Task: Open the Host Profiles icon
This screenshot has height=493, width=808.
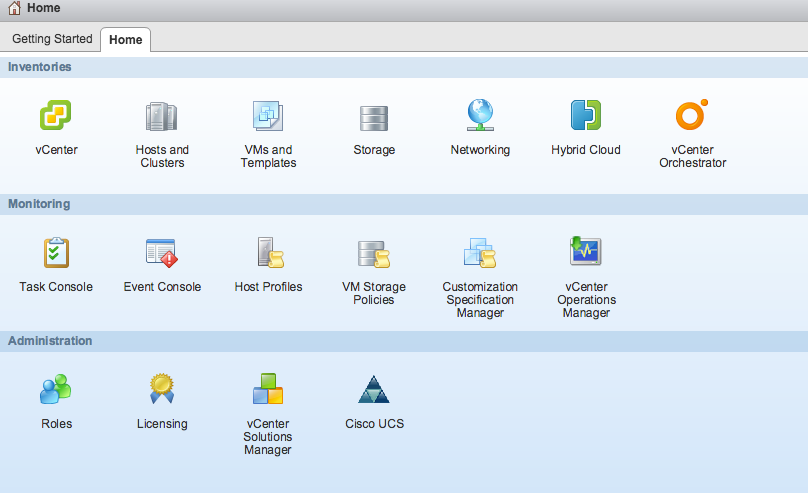Action: pos(271,252)
